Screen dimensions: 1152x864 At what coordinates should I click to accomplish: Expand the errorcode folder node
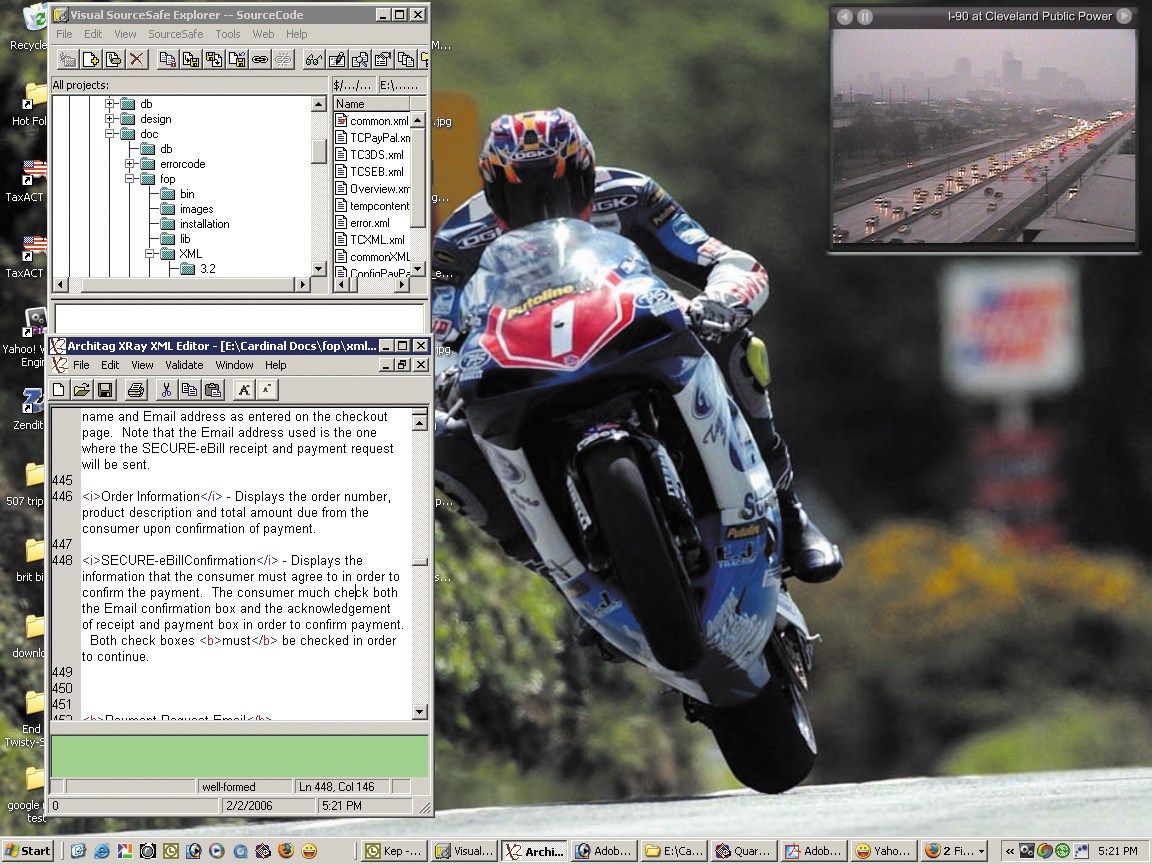coord(130,164)
